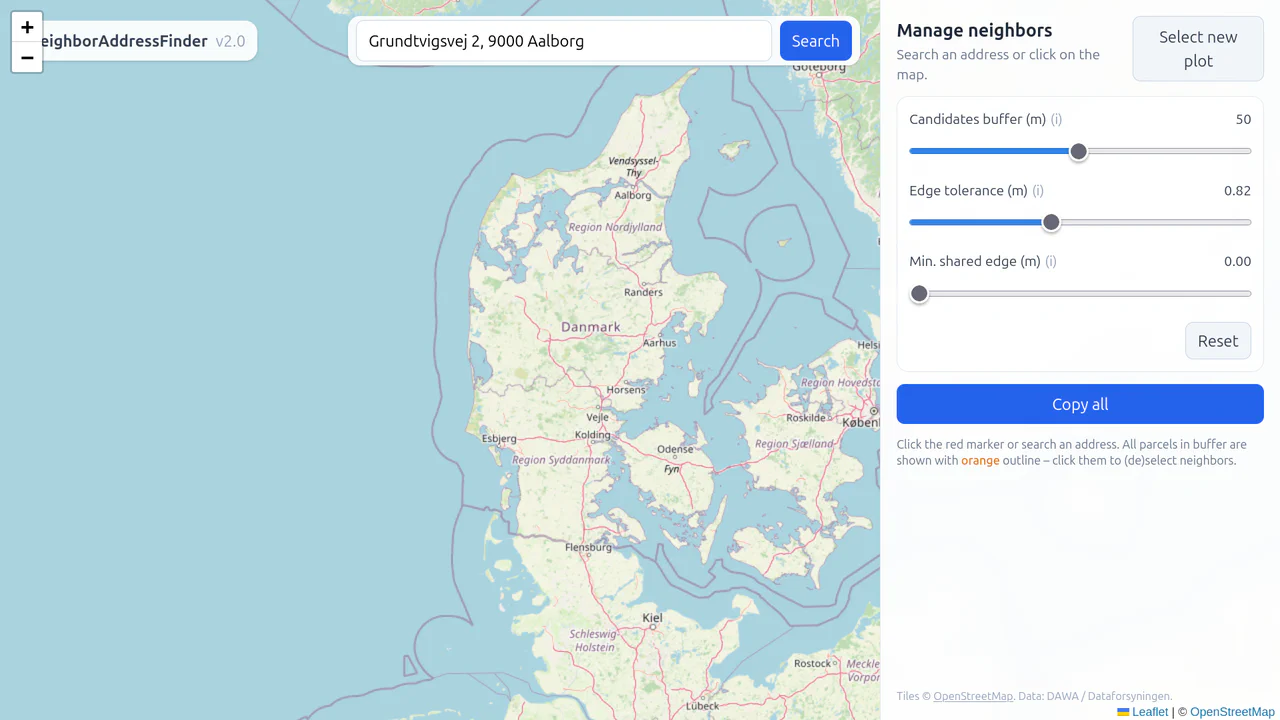Click Horsens city label on map
Image resolution: width=1280 pixels, height=720 pixels.
[626, 390]
